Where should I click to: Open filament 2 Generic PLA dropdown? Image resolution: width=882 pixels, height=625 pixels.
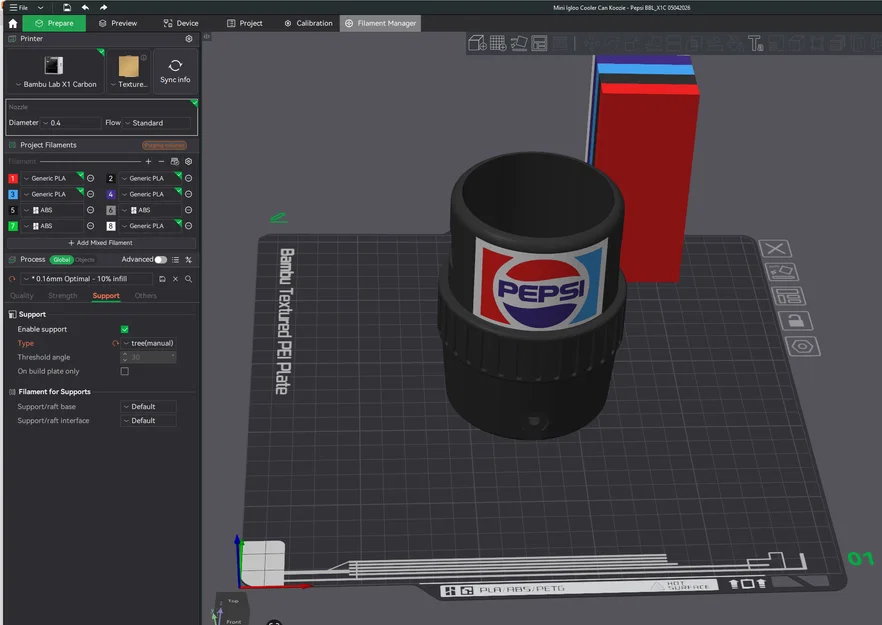click(150, 178)
